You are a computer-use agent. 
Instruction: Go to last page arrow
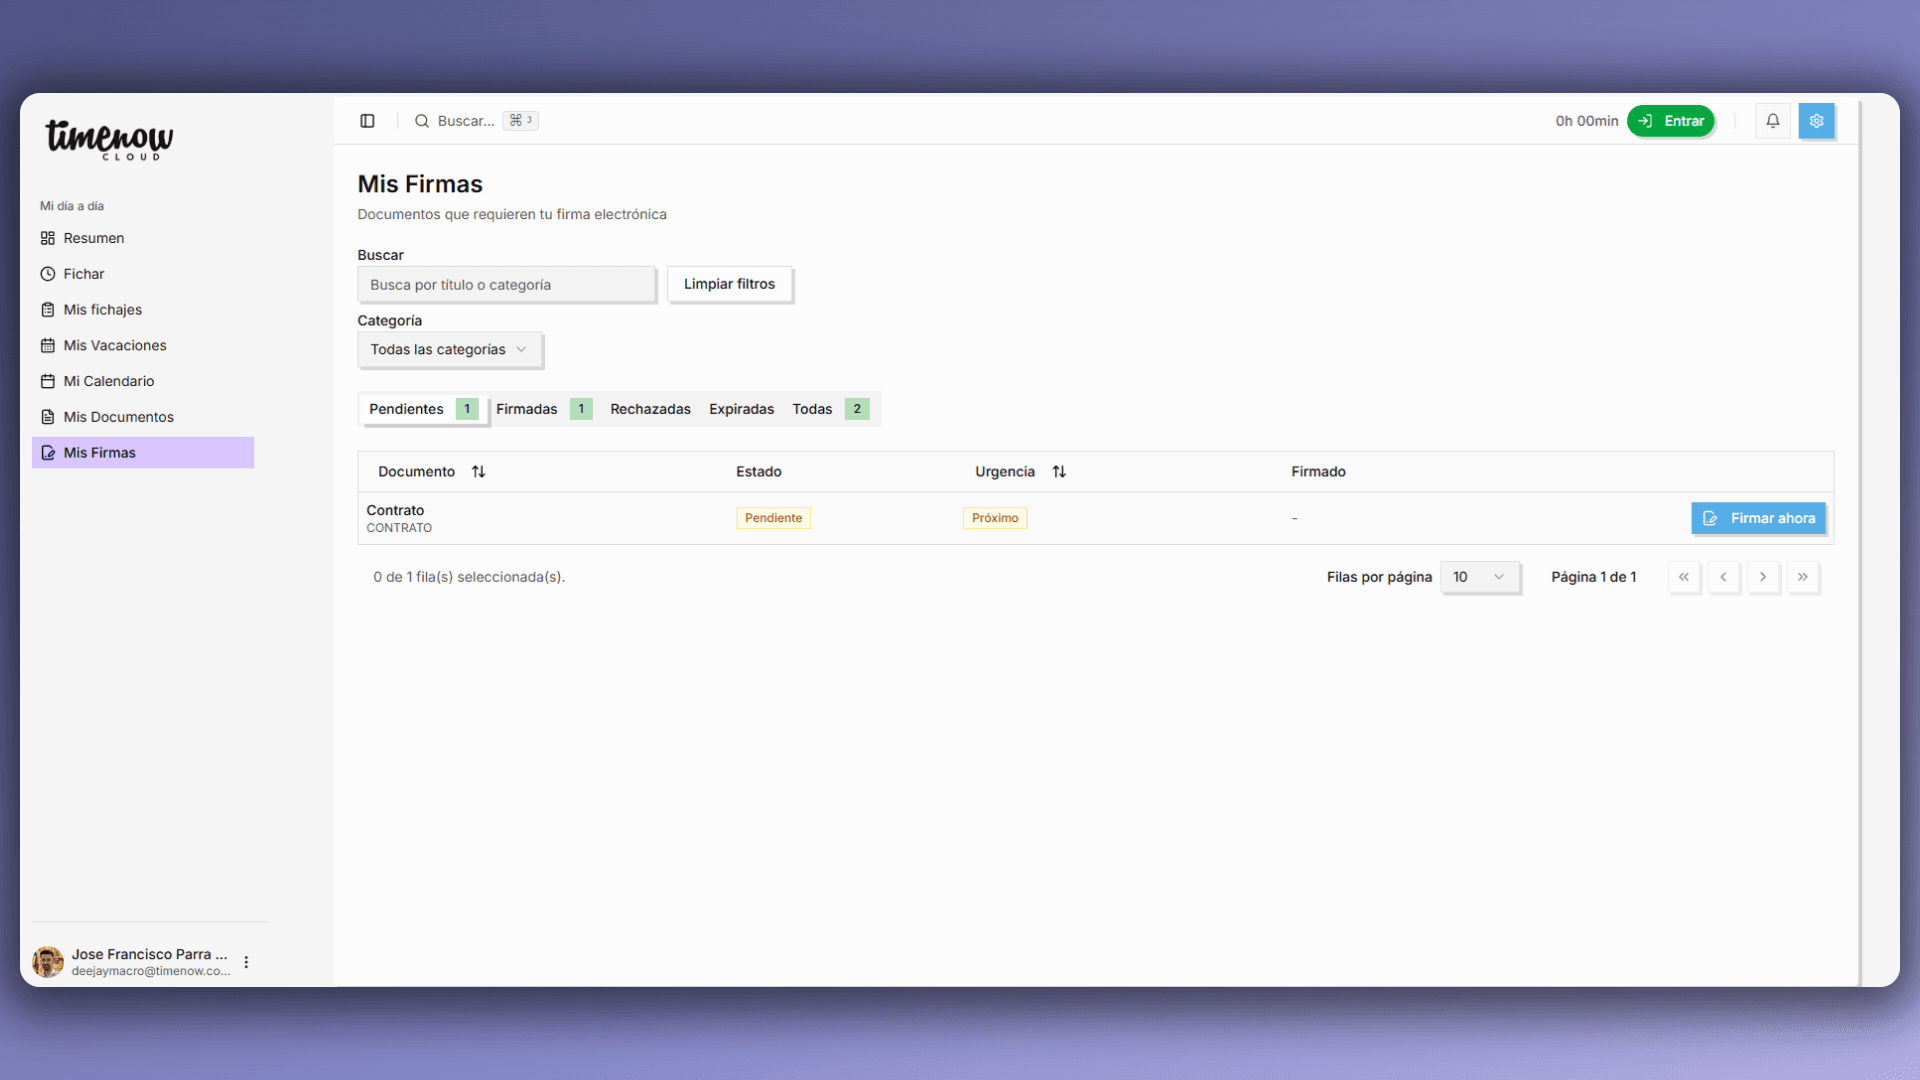(1802, 577)
